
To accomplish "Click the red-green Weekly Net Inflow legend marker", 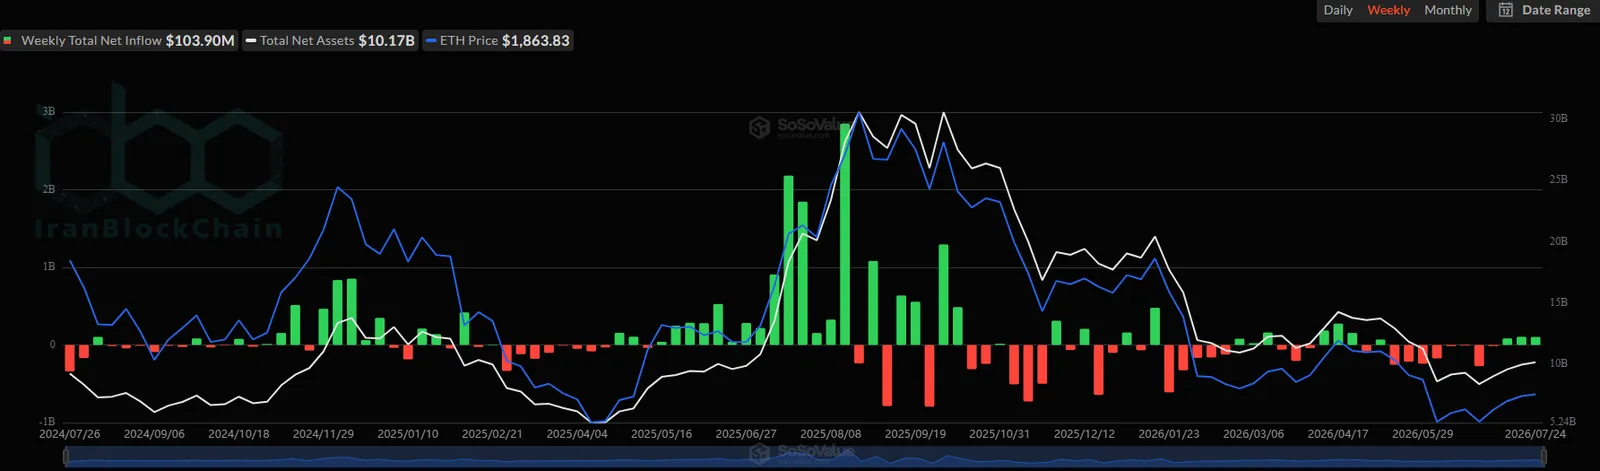I will coord(8,41).
